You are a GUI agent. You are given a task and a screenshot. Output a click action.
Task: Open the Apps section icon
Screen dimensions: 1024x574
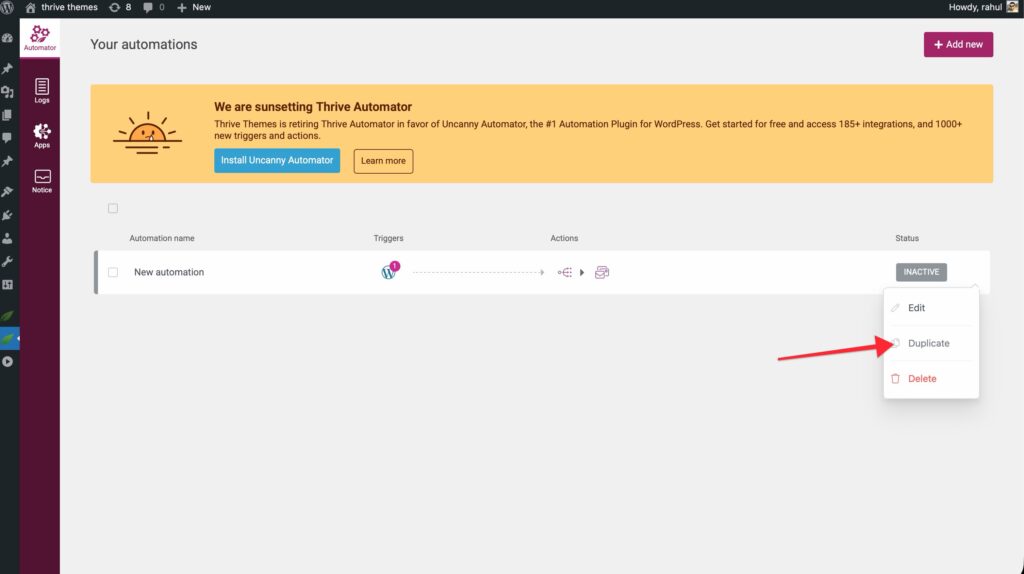(x=41, y=135)
